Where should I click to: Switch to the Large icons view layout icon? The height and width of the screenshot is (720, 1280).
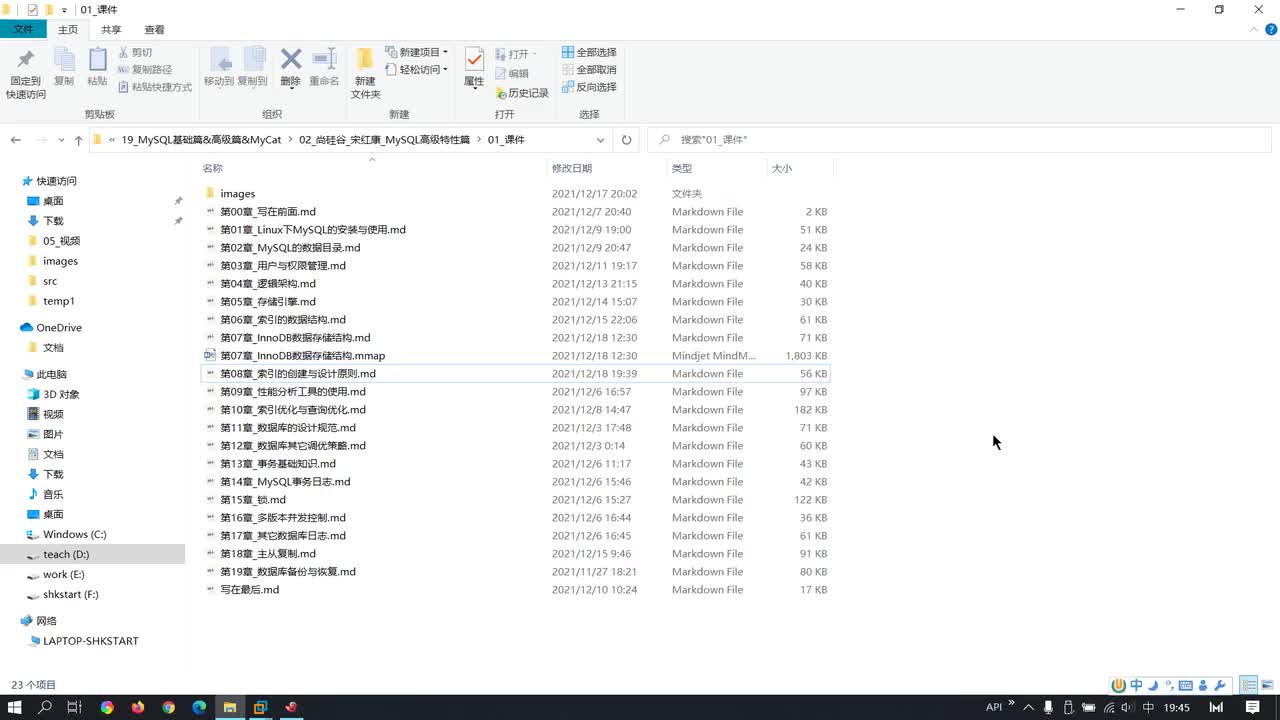point(1267,685)
